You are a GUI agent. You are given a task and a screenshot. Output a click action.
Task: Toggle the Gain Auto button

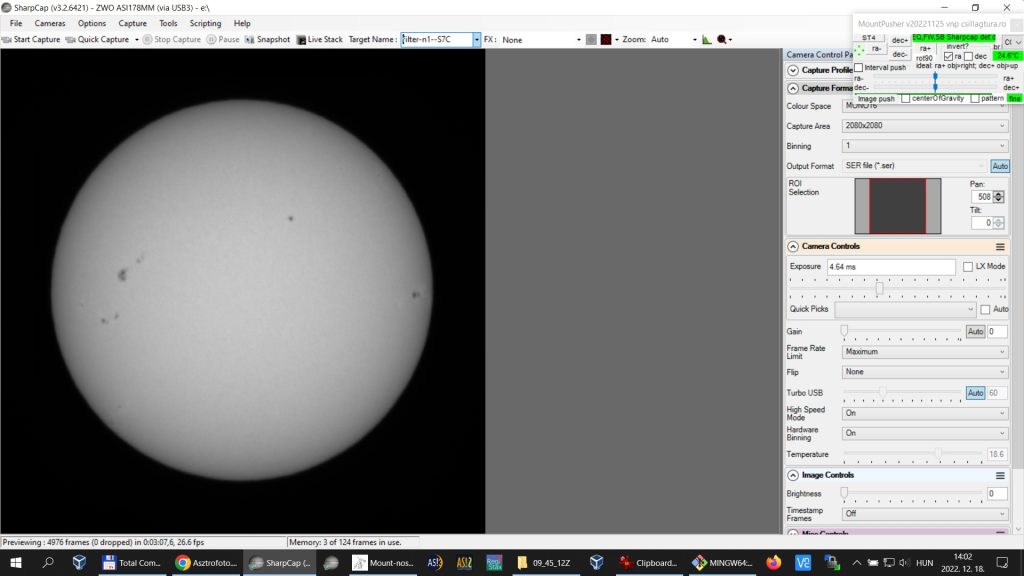coord(975,332)
